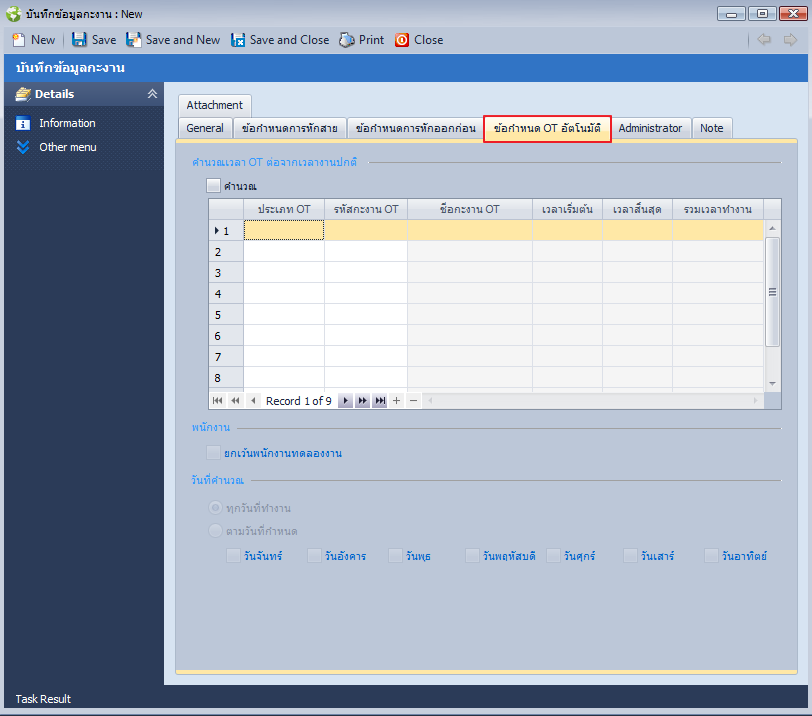
Task: Click the Save floppy disk icon
Action: pos(79,40)
